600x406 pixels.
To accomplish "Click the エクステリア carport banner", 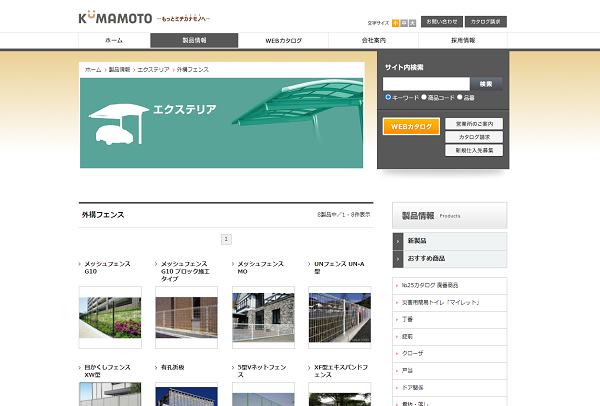I will (222, 123).
